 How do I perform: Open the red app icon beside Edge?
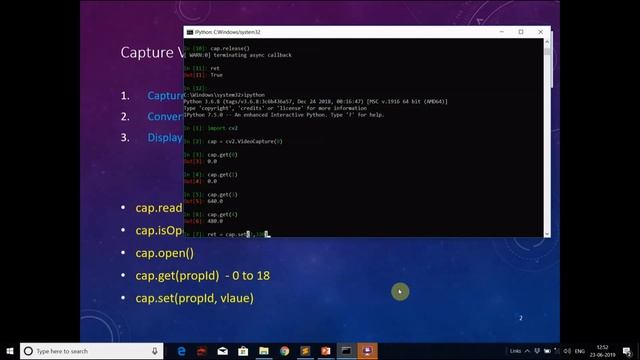coord(202,351)
